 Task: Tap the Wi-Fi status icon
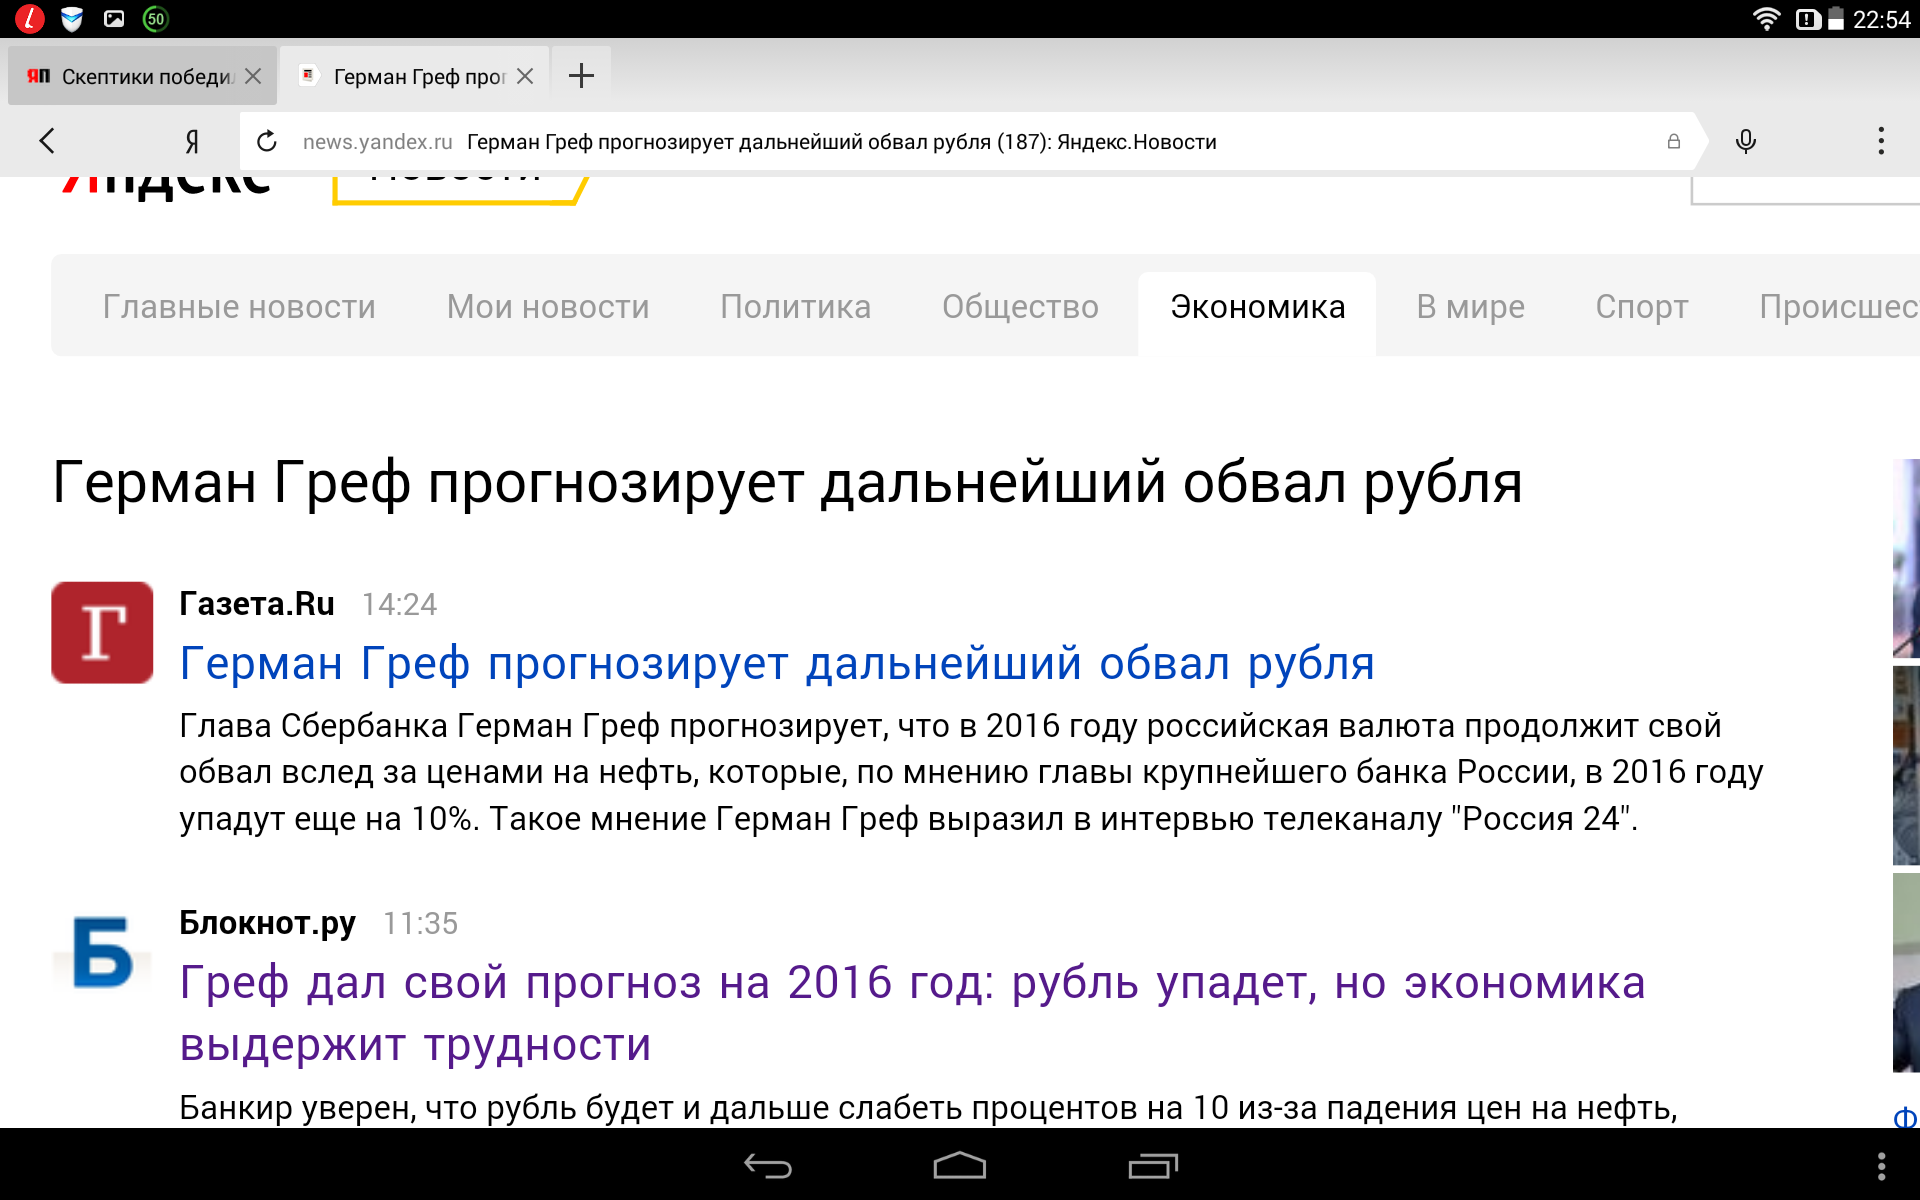(x=1767, y=19)
